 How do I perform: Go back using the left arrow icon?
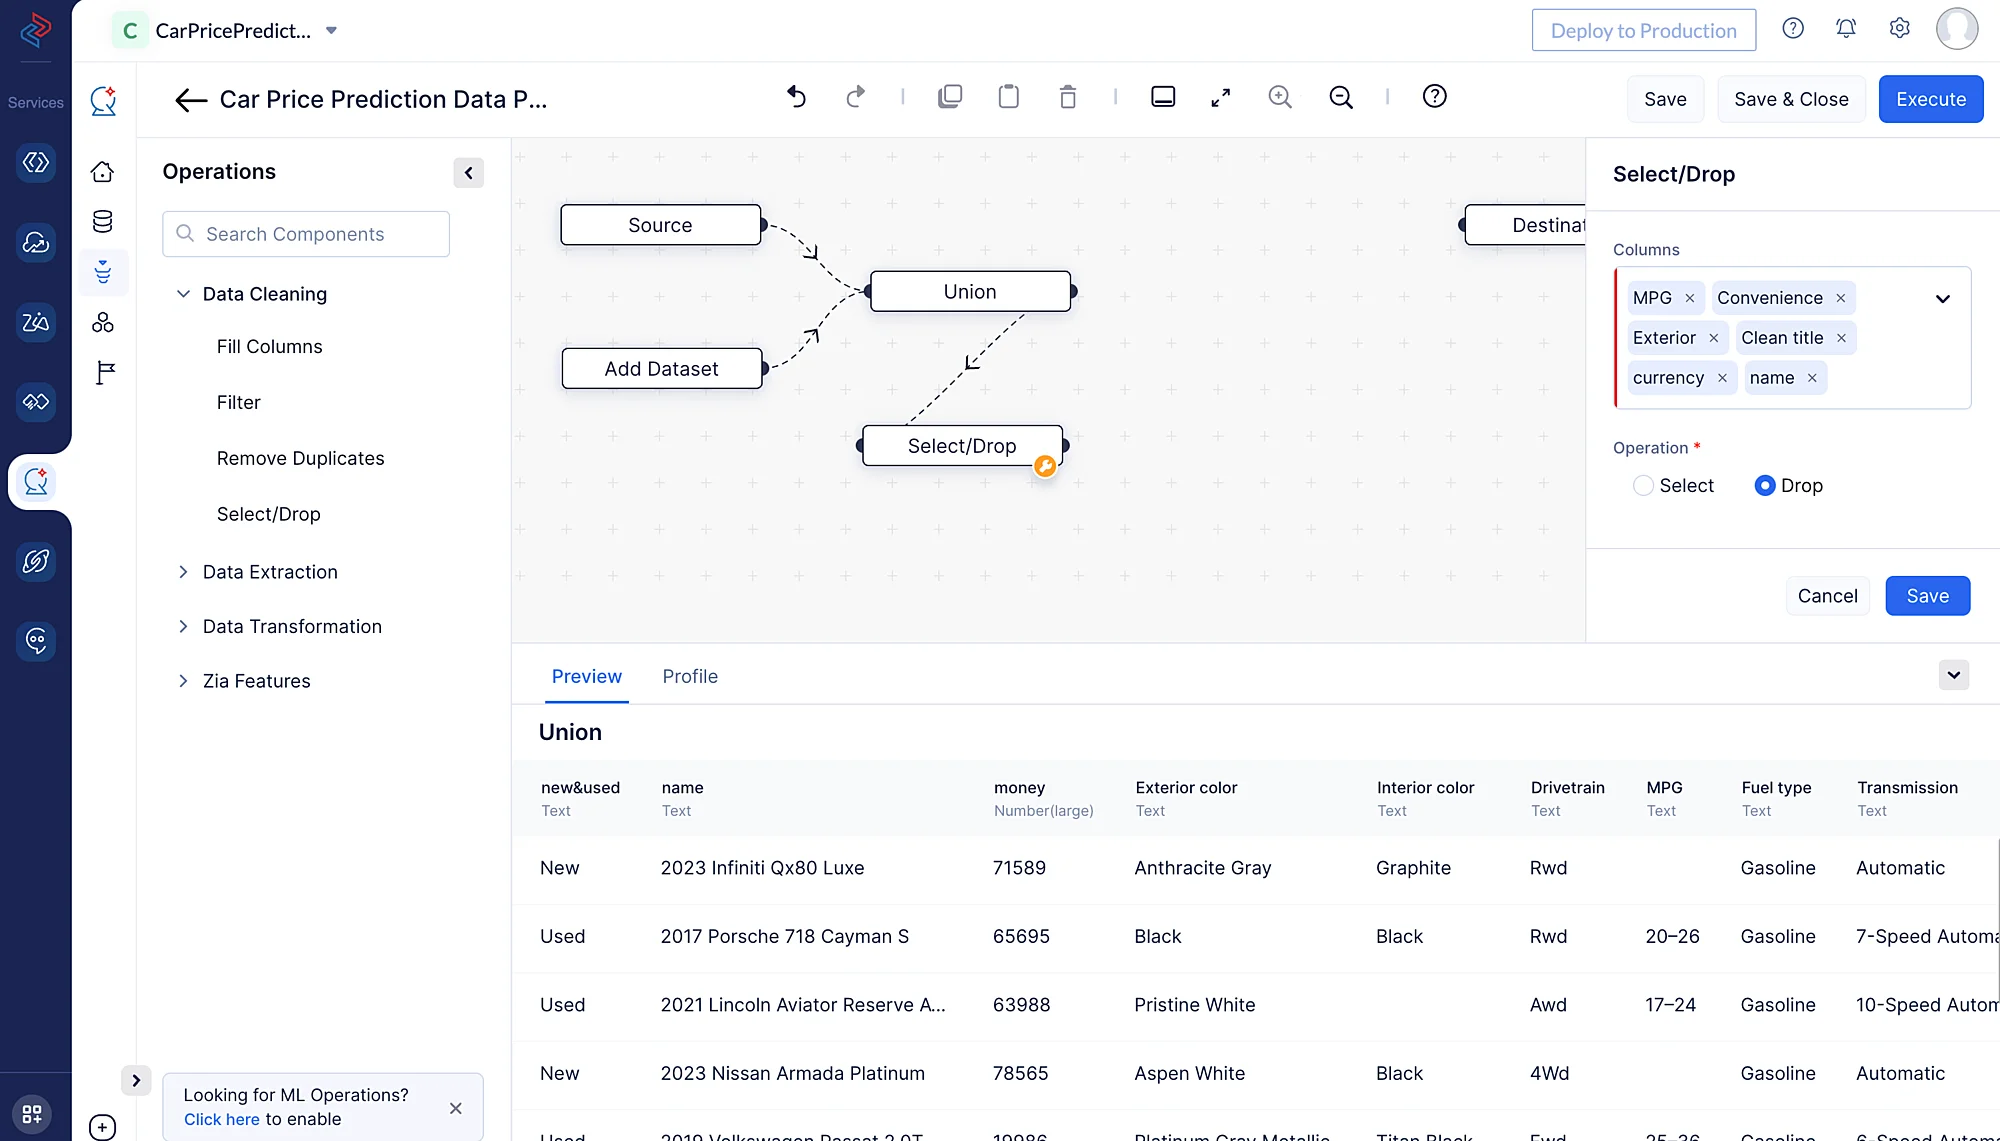pos(191,99)
